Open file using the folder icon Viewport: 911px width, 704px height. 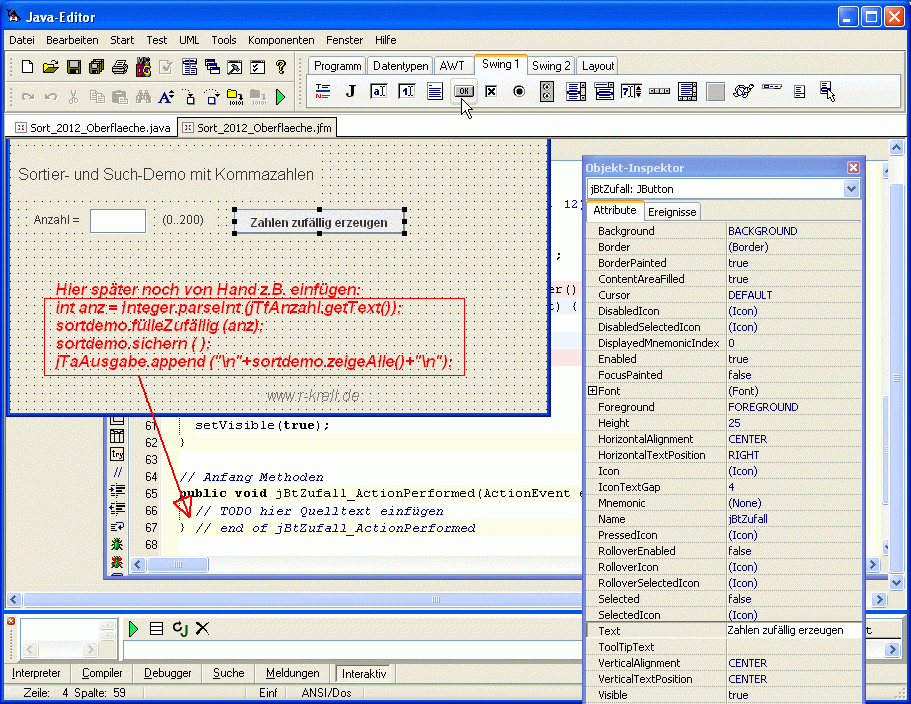pyautogui.click(x=51, y=67)
